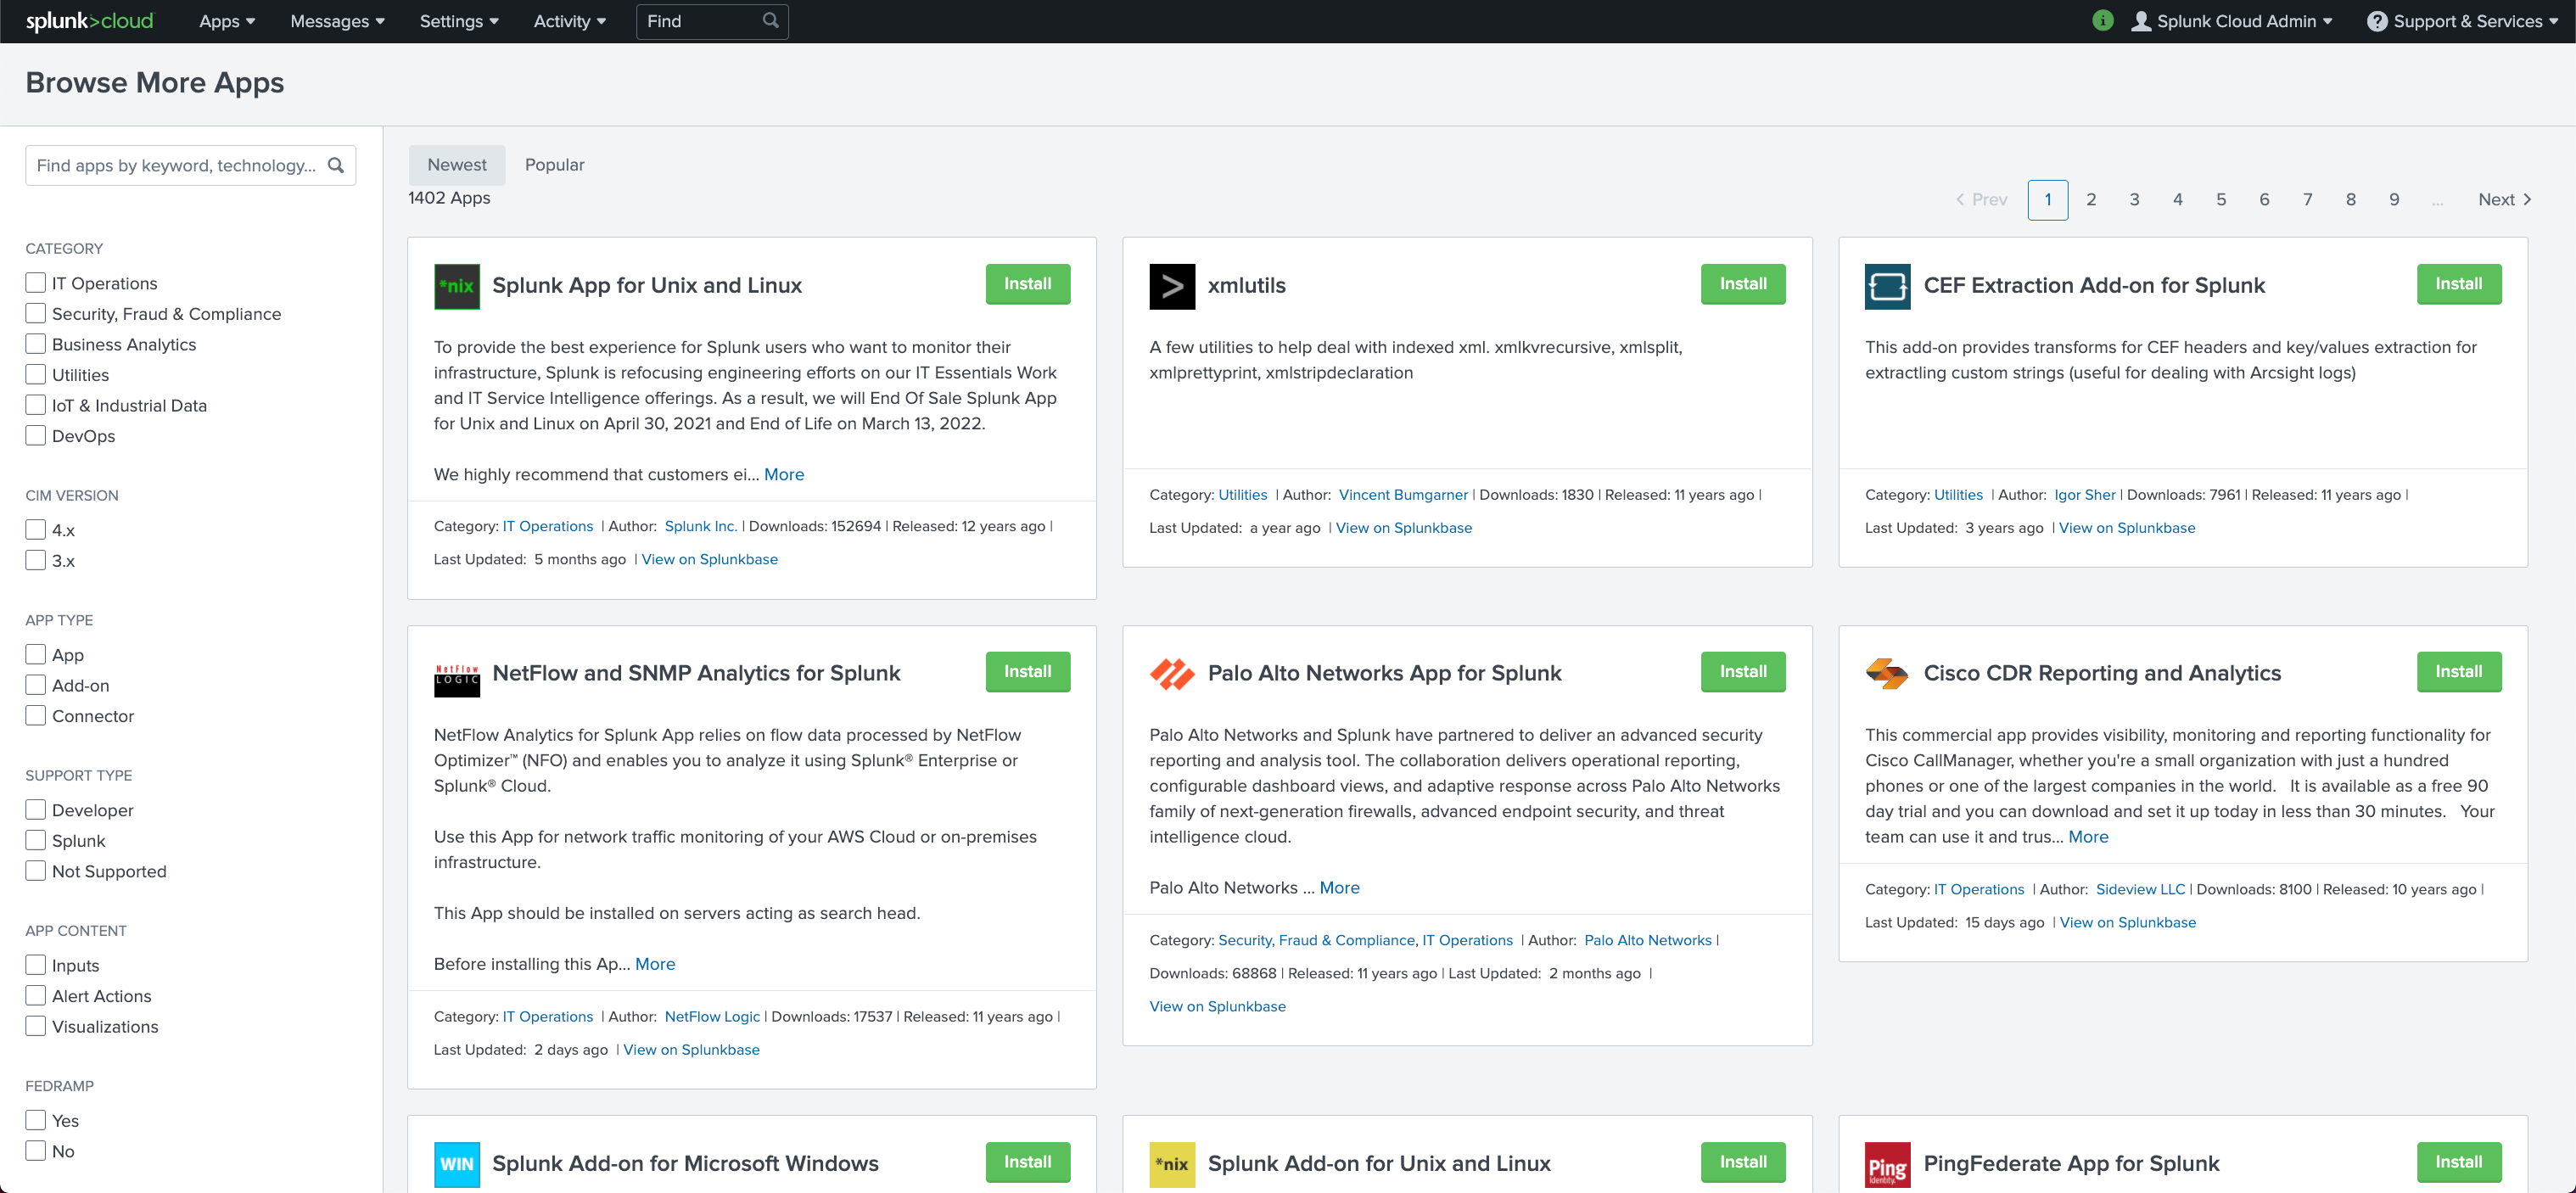The width and height of the screenshot is (2576, 1193).
Task: Install the Palo Alto Networks App
Action: pos(1742,672)
